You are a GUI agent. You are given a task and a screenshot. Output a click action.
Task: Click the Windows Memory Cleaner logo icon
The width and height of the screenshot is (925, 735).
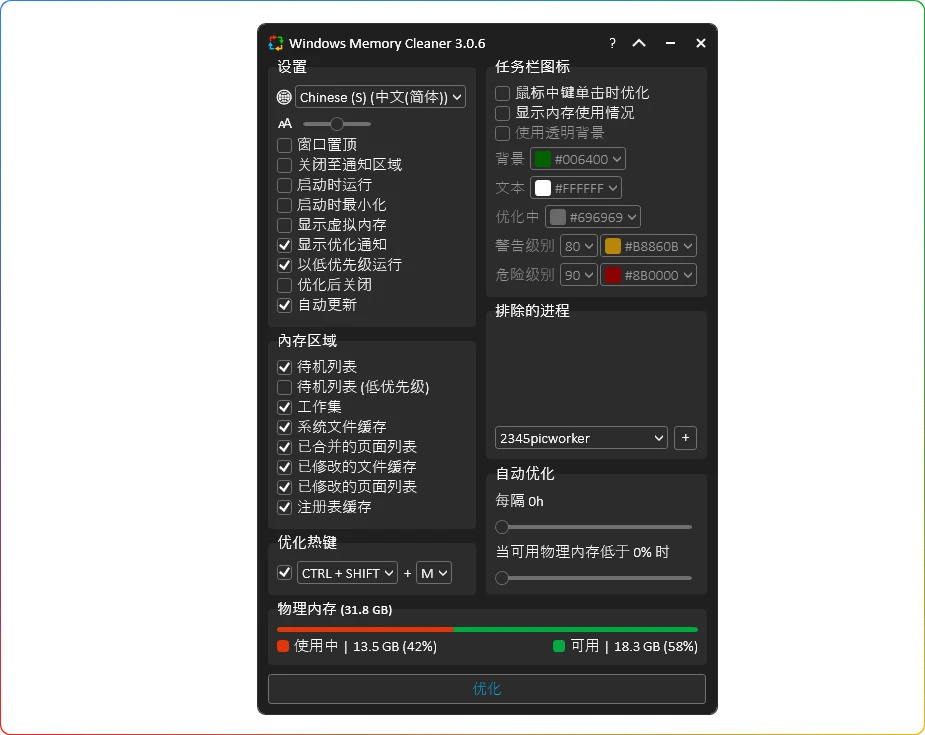274,43
